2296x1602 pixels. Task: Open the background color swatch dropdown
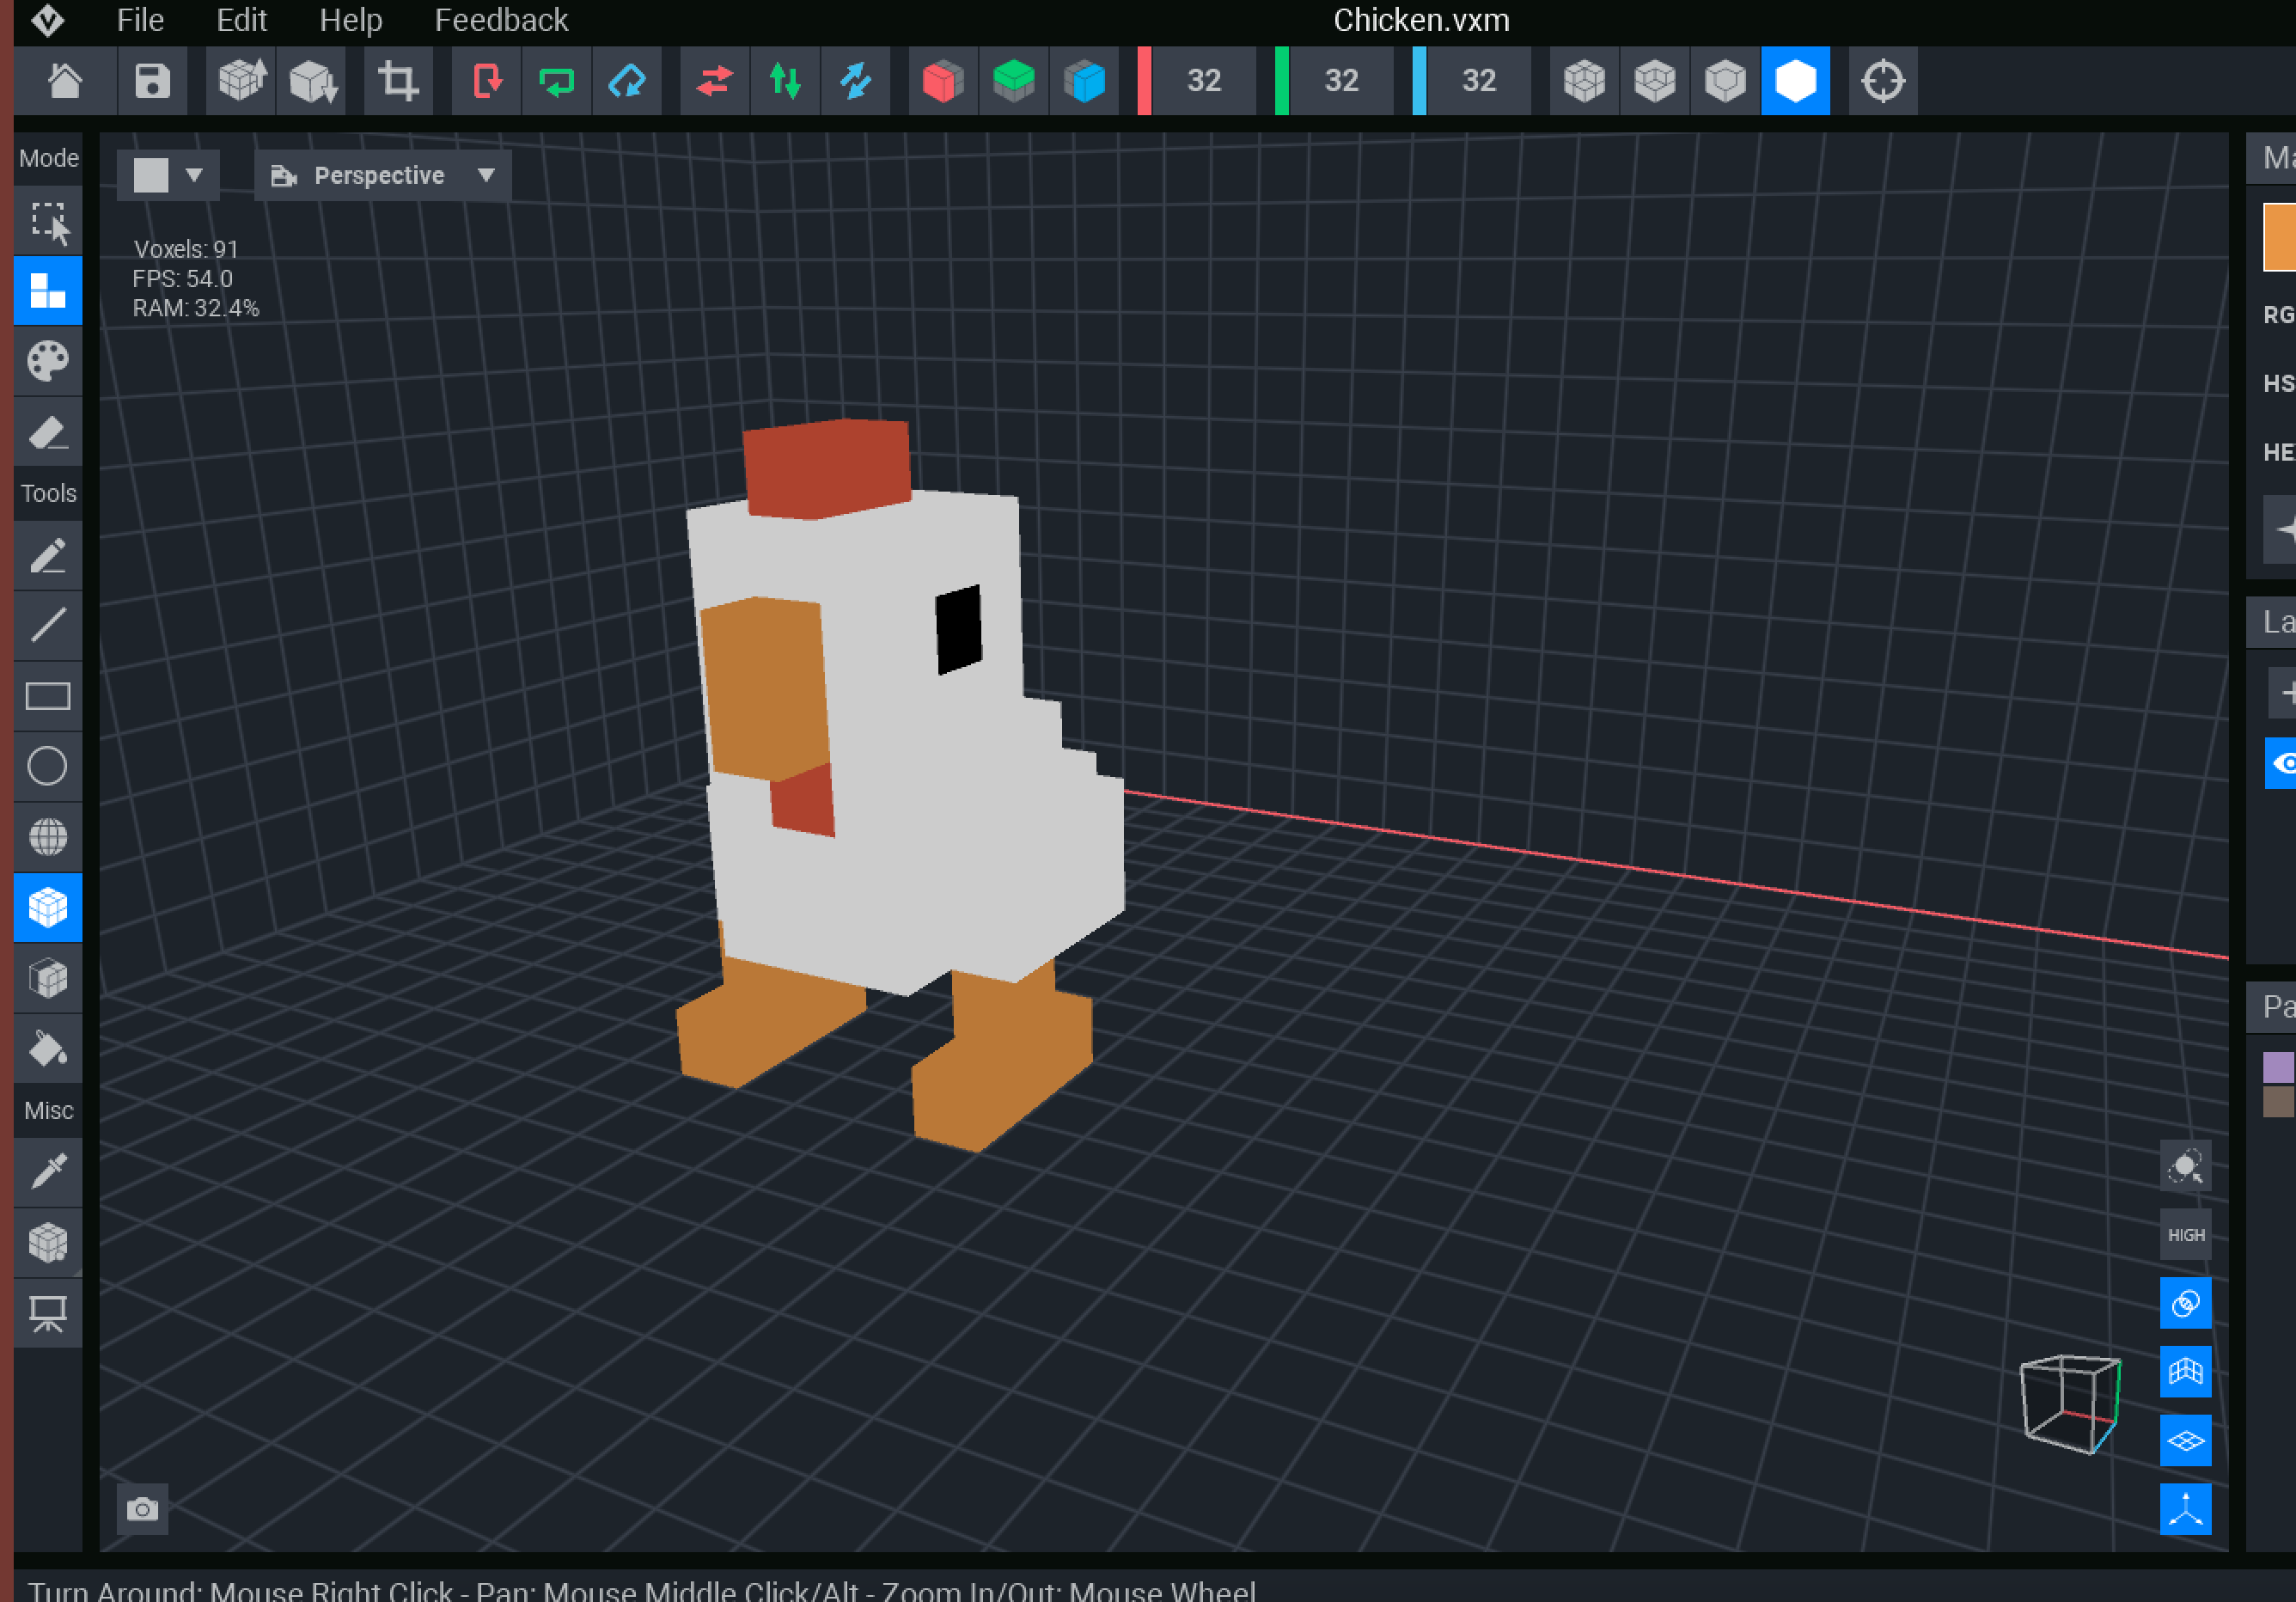point(168,176)
